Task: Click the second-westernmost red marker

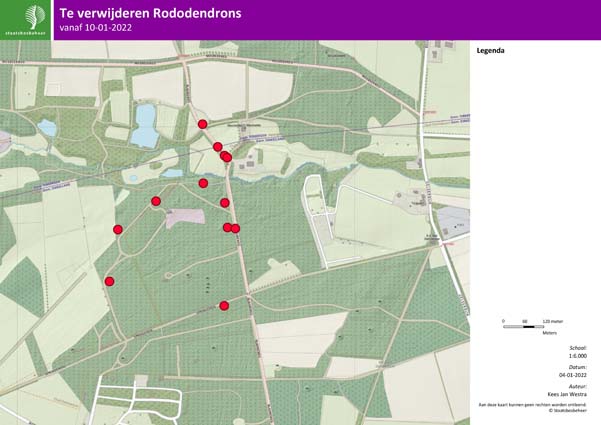Action: click(118, 229)
